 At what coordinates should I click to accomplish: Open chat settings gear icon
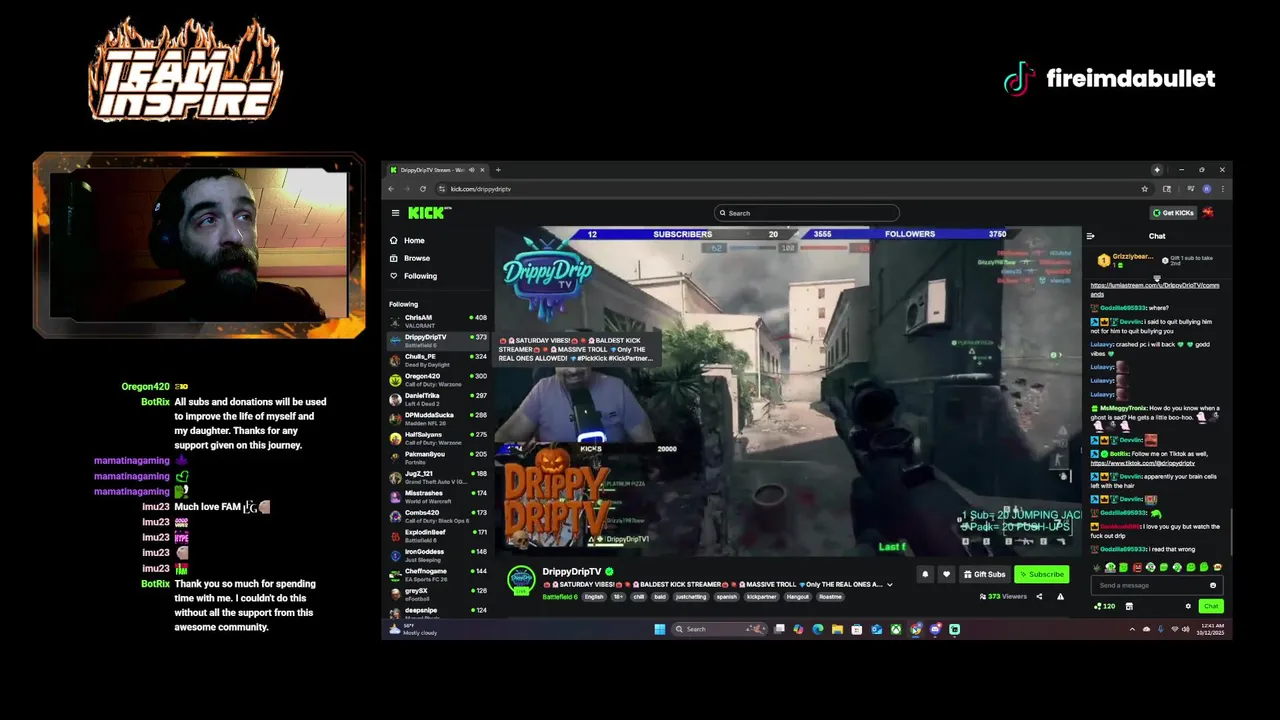click(x=1188, y=606)
